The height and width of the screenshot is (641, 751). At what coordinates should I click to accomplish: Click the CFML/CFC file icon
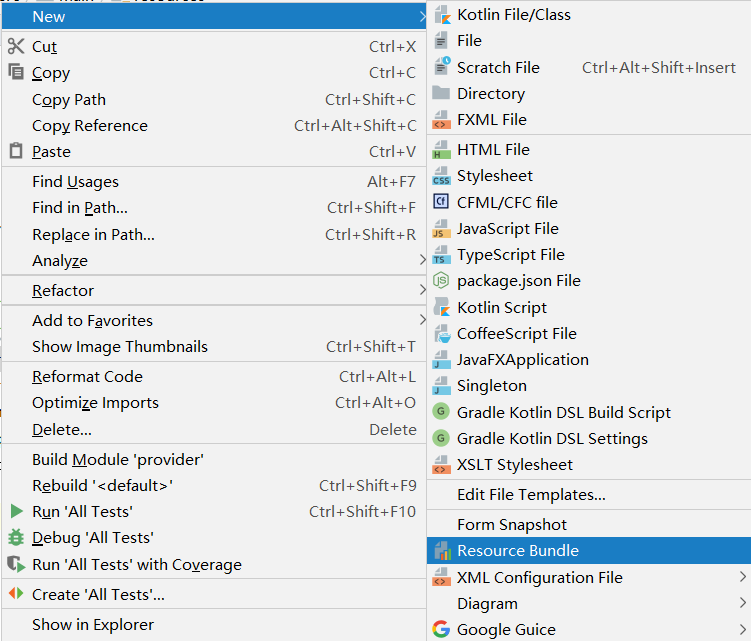click(441, 202)
